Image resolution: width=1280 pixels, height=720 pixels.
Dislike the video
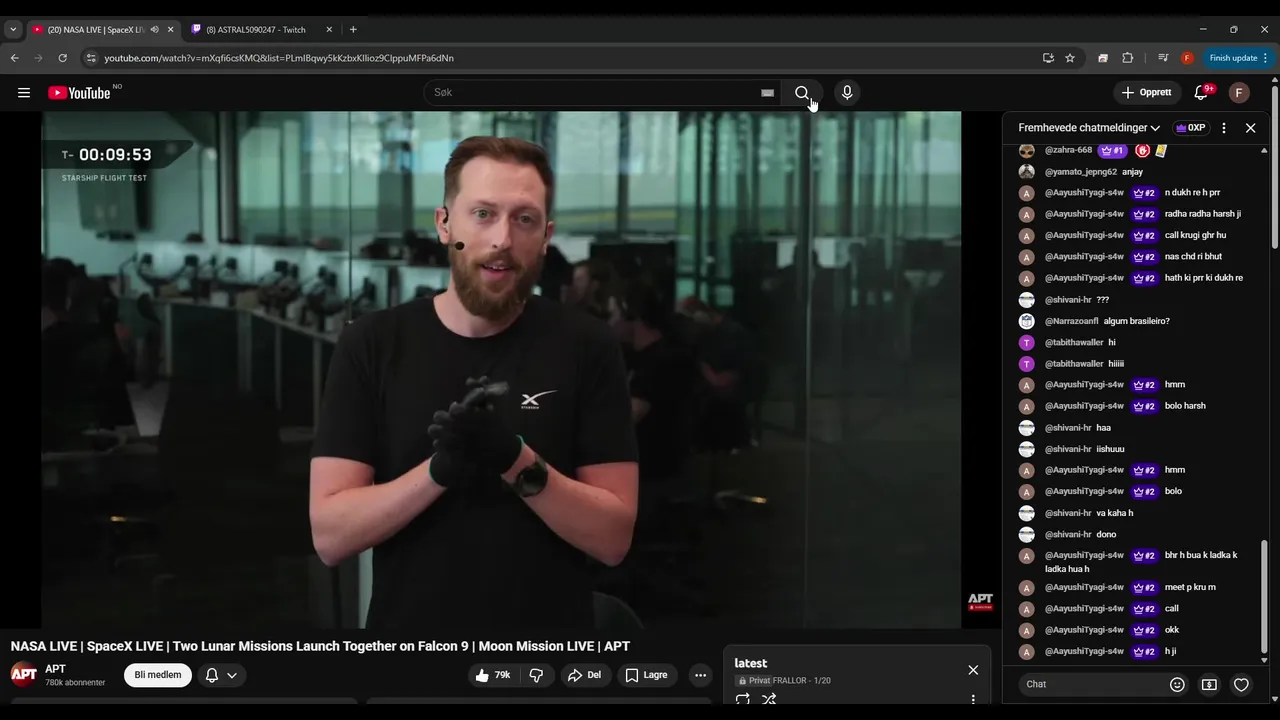(536, 675)
